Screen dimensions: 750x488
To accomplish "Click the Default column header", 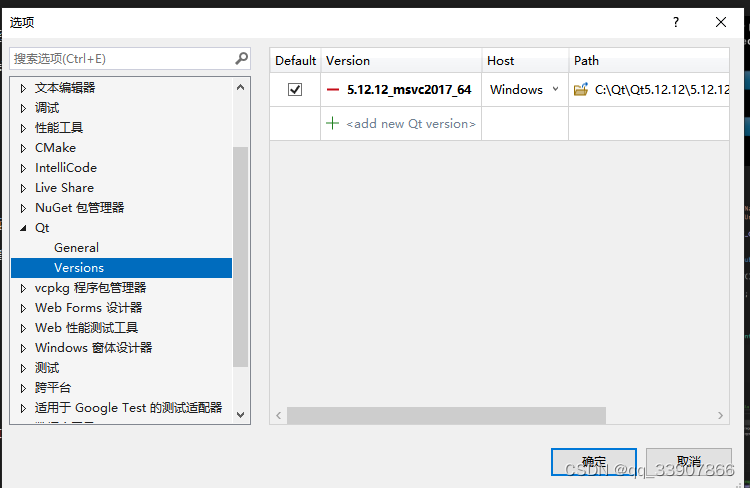I will click(x=295, y=61).
